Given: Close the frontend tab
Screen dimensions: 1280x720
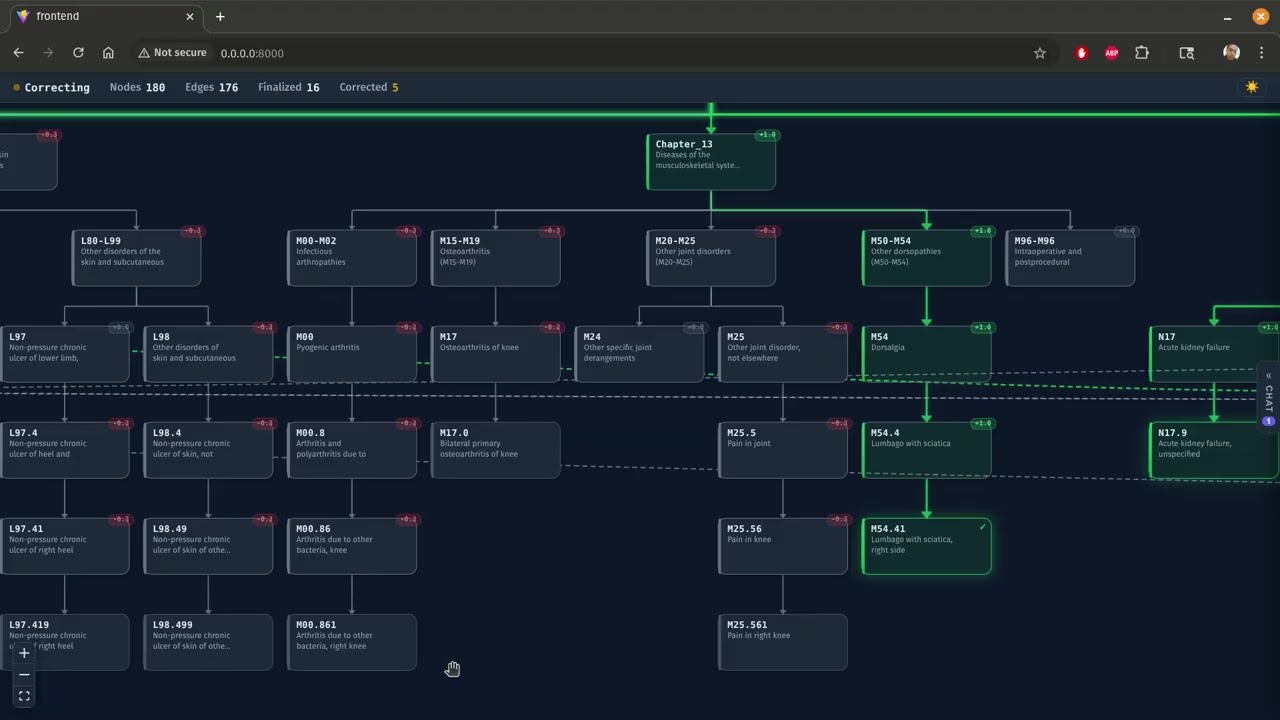Looking at the screenshot, I should [190, 17].
